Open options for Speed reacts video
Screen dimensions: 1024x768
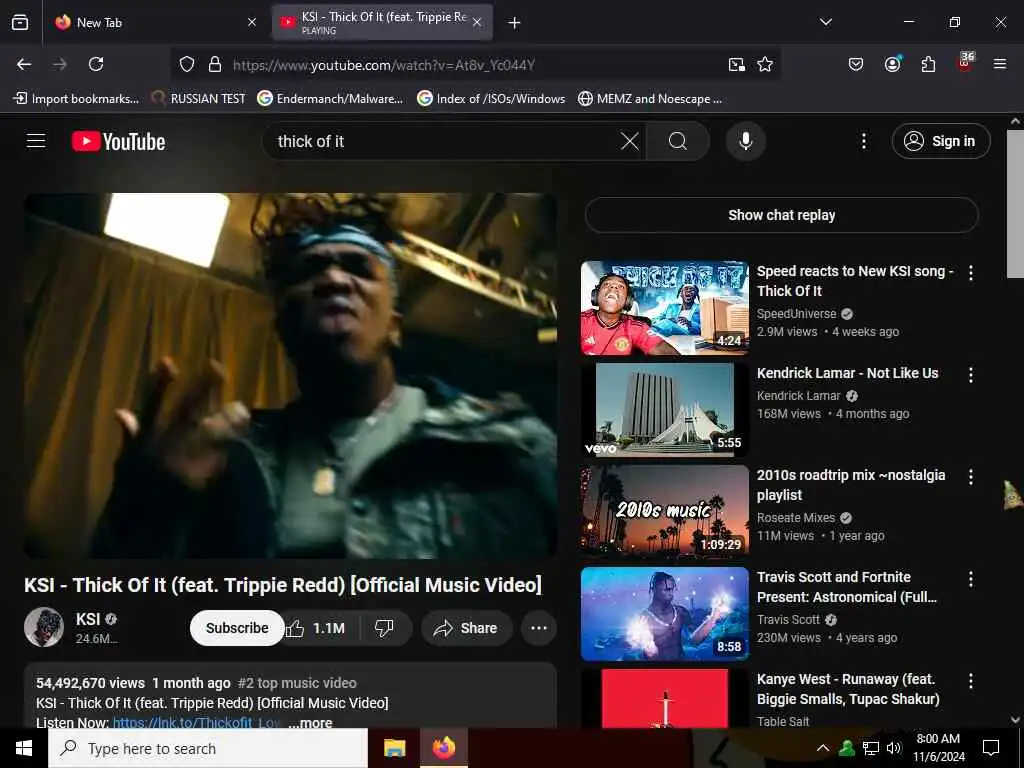tap(971, 273)
